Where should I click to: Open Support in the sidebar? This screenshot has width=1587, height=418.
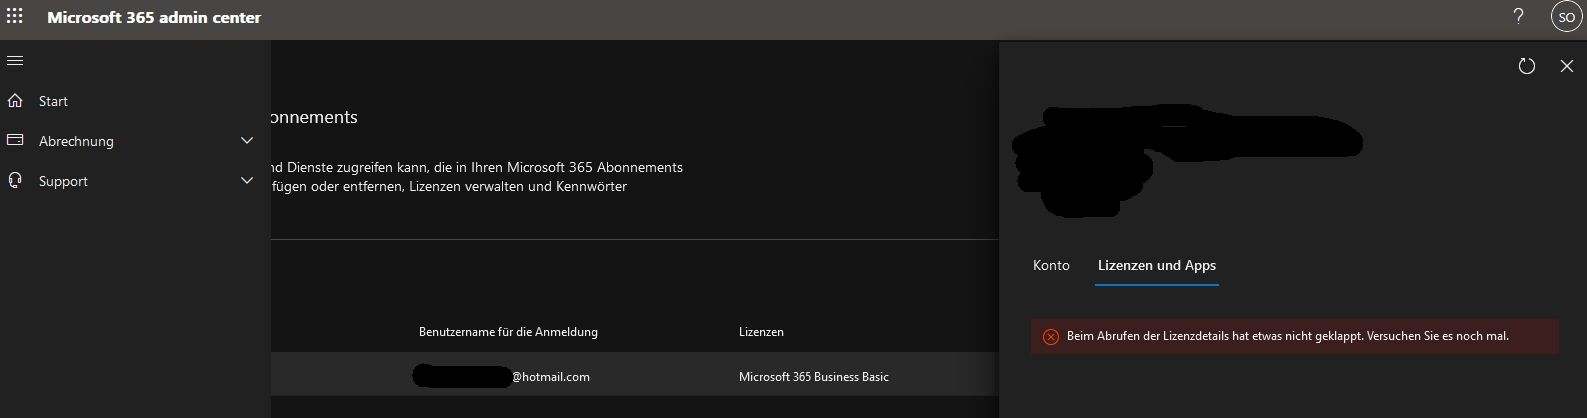tap(63, 181)
